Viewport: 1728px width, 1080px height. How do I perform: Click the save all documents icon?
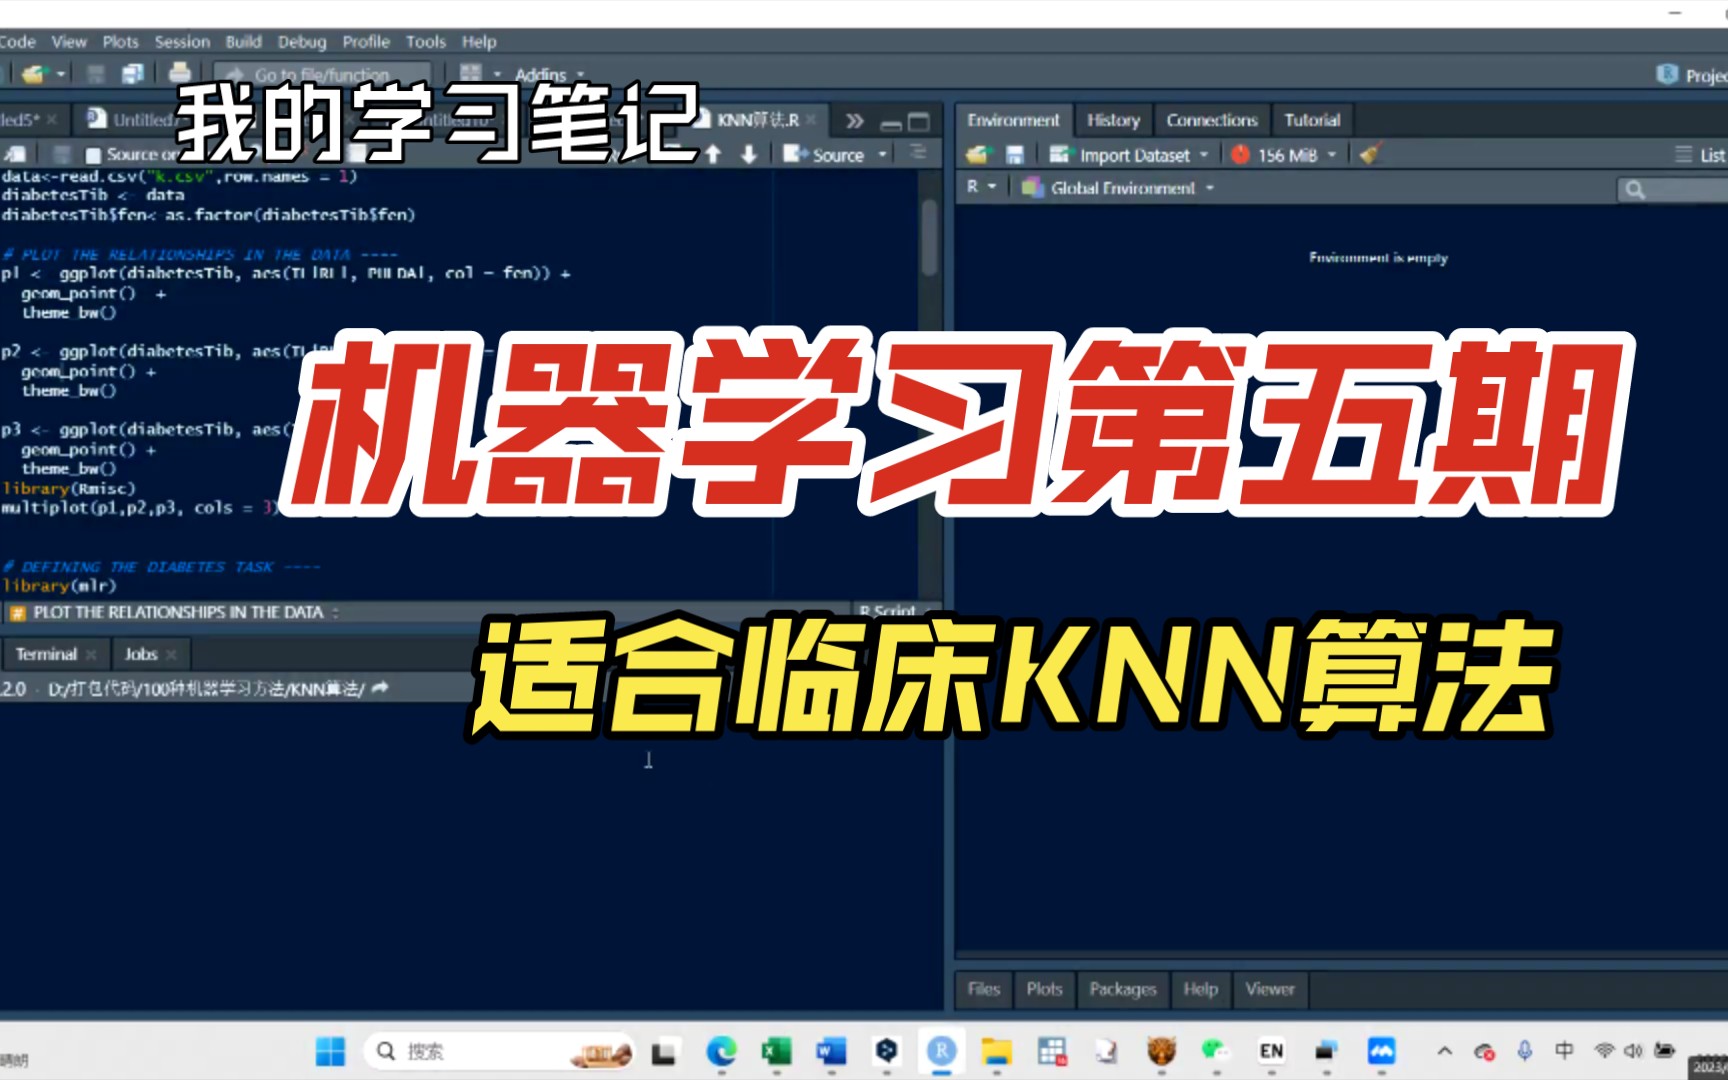pos(132,74)
